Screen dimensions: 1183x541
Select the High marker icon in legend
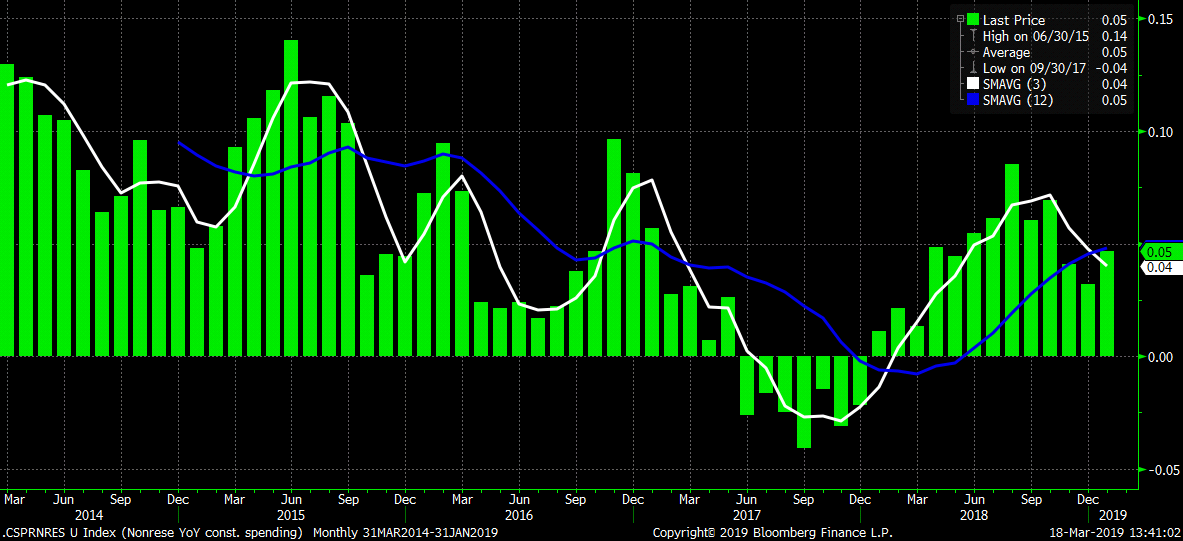tap(973, 36)
